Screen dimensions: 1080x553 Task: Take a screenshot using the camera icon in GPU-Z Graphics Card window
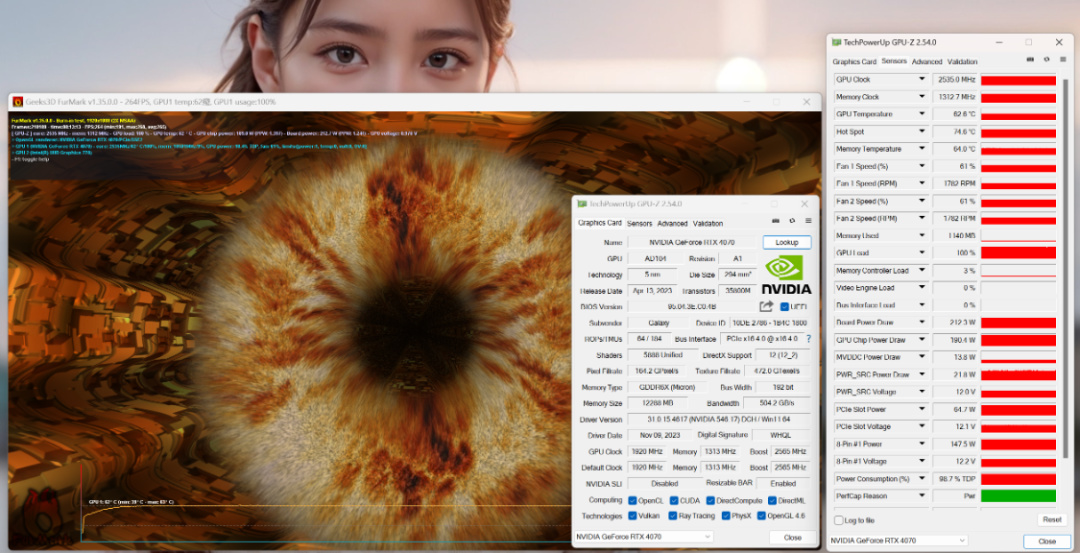776,221
